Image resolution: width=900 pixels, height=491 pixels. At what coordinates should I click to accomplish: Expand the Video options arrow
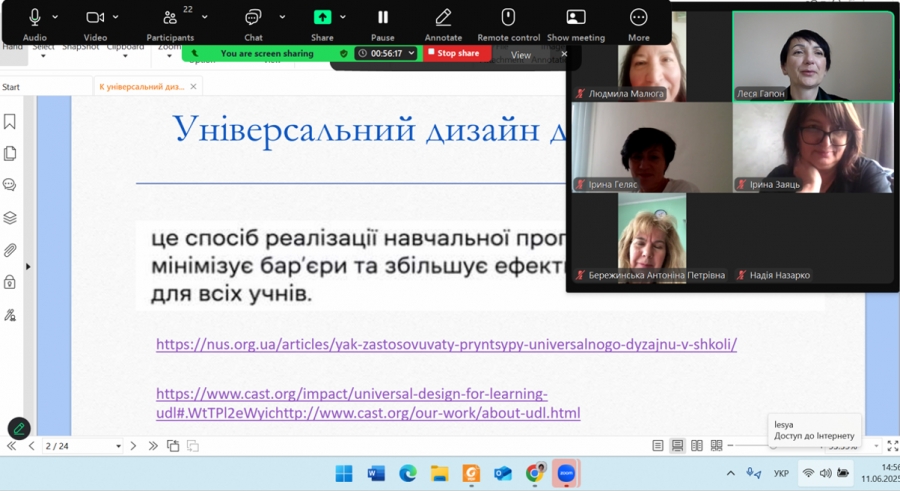(118, 17)
